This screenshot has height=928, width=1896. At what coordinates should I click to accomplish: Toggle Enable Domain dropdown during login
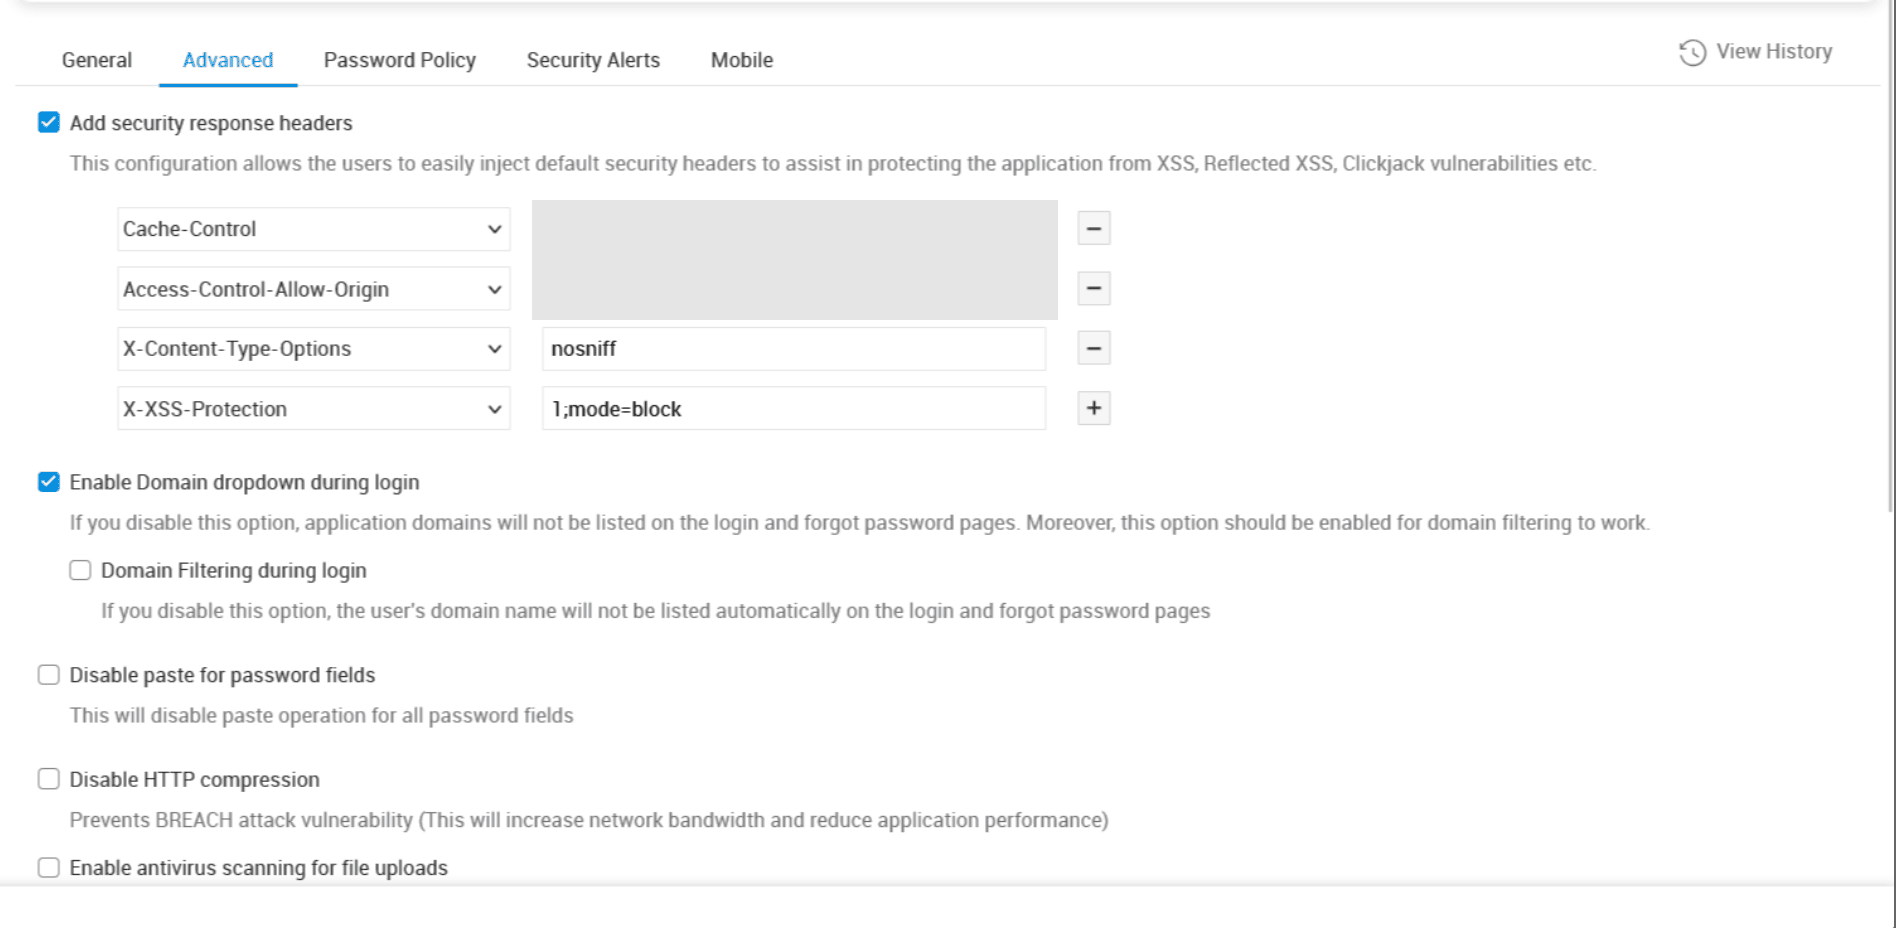point(49,482)
